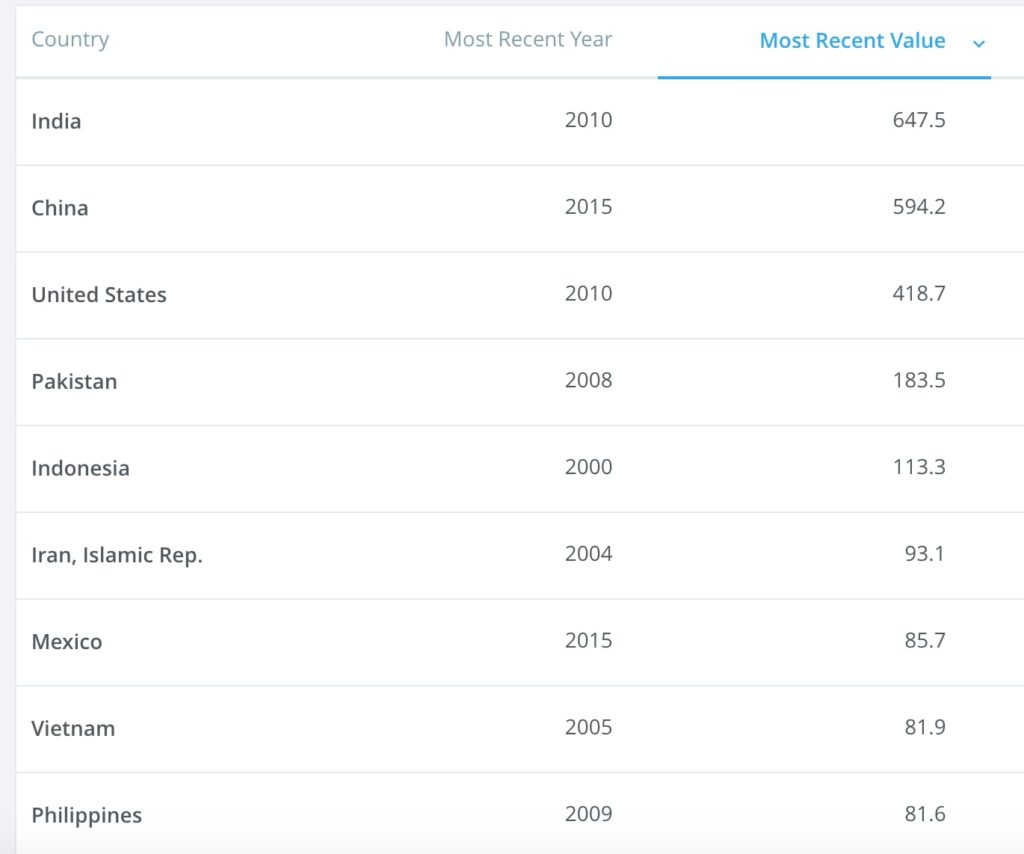Image resolution: width=1024 pixels, height=854 pixels.
Task: Click Mexico's value 85.7 cell
Action: 925,640
